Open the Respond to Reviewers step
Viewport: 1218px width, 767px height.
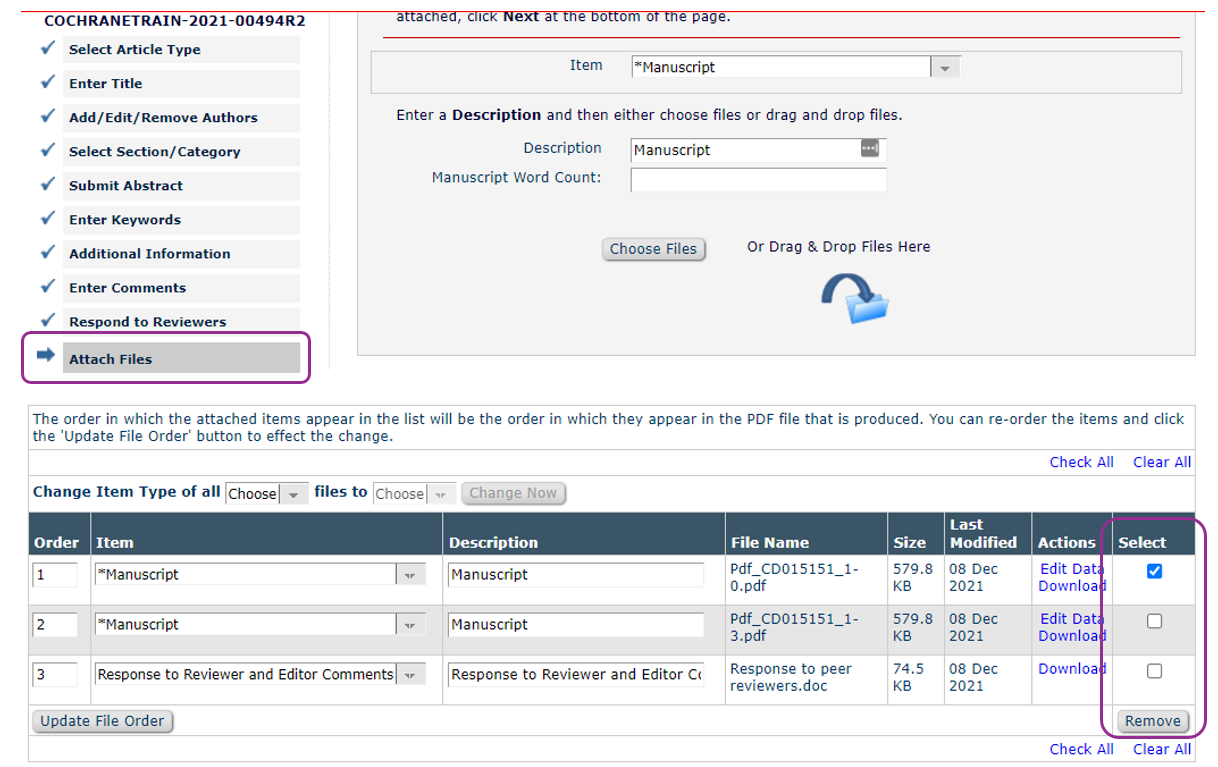click(147, 322)
